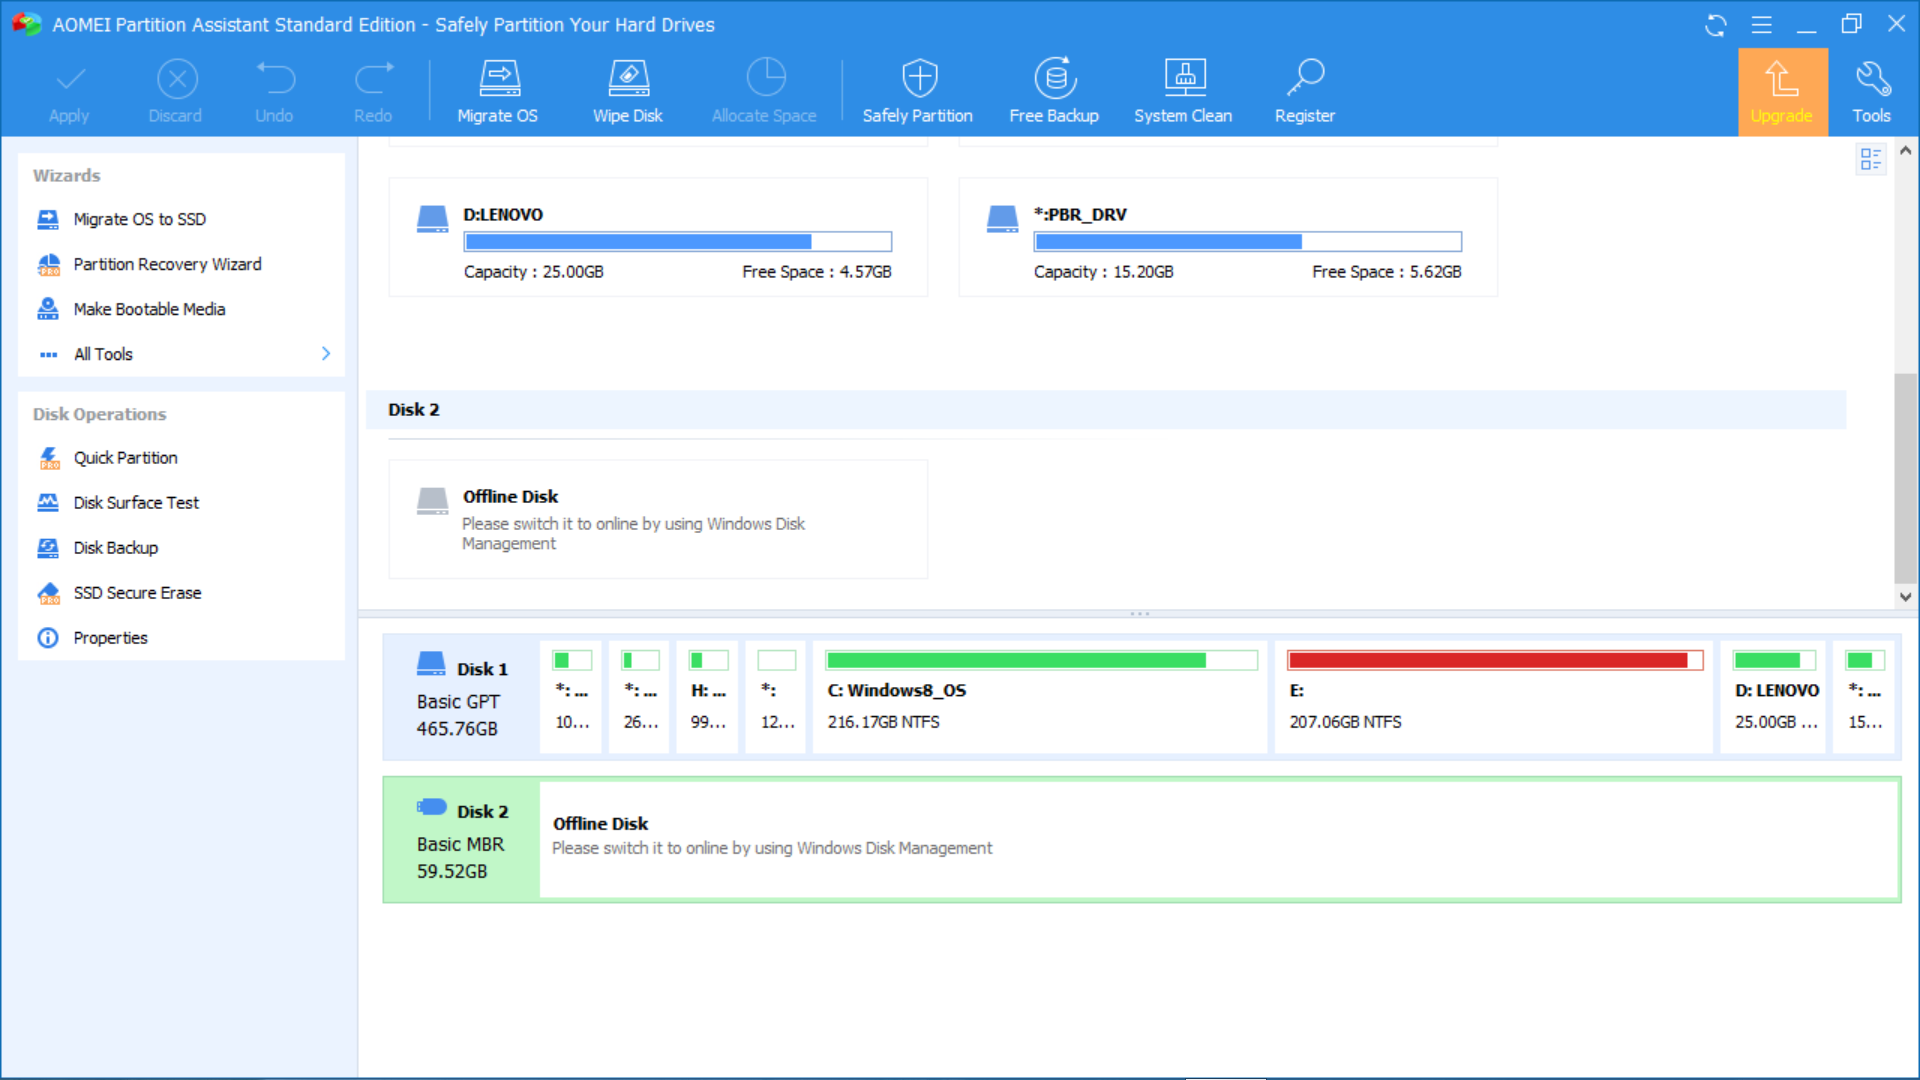Click the red E: usage bar
The height and width of the screenshot is (1080, 1920).
[x=1494, y=660]
